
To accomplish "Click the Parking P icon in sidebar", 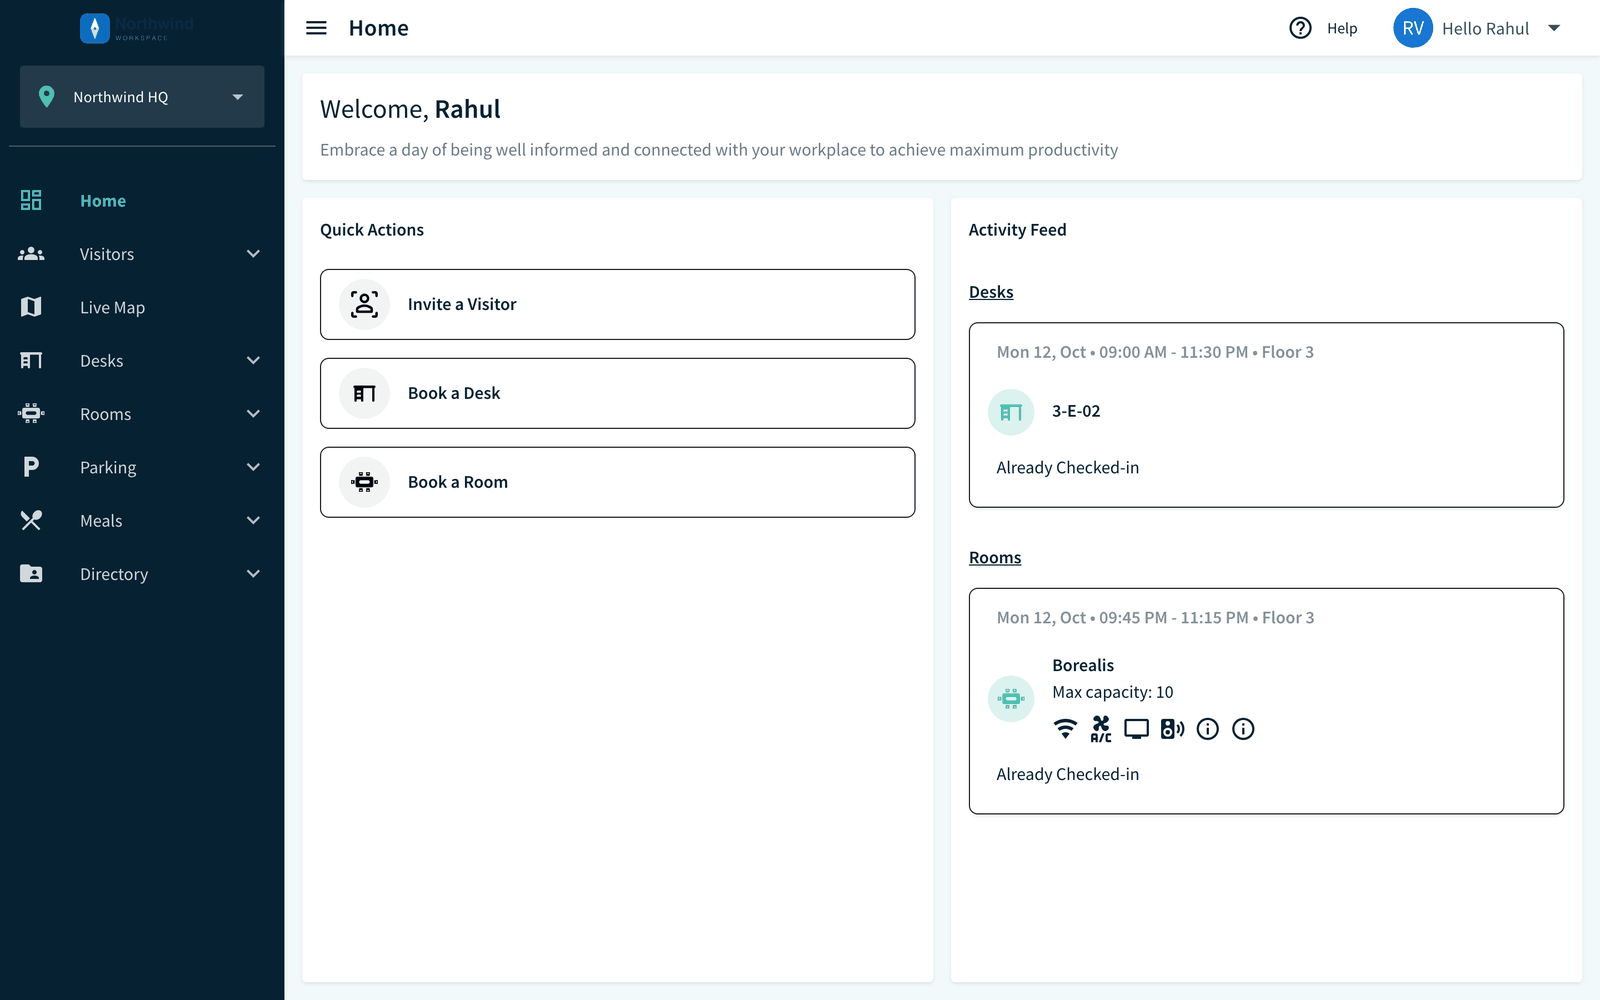I will (x=31, y=467).
